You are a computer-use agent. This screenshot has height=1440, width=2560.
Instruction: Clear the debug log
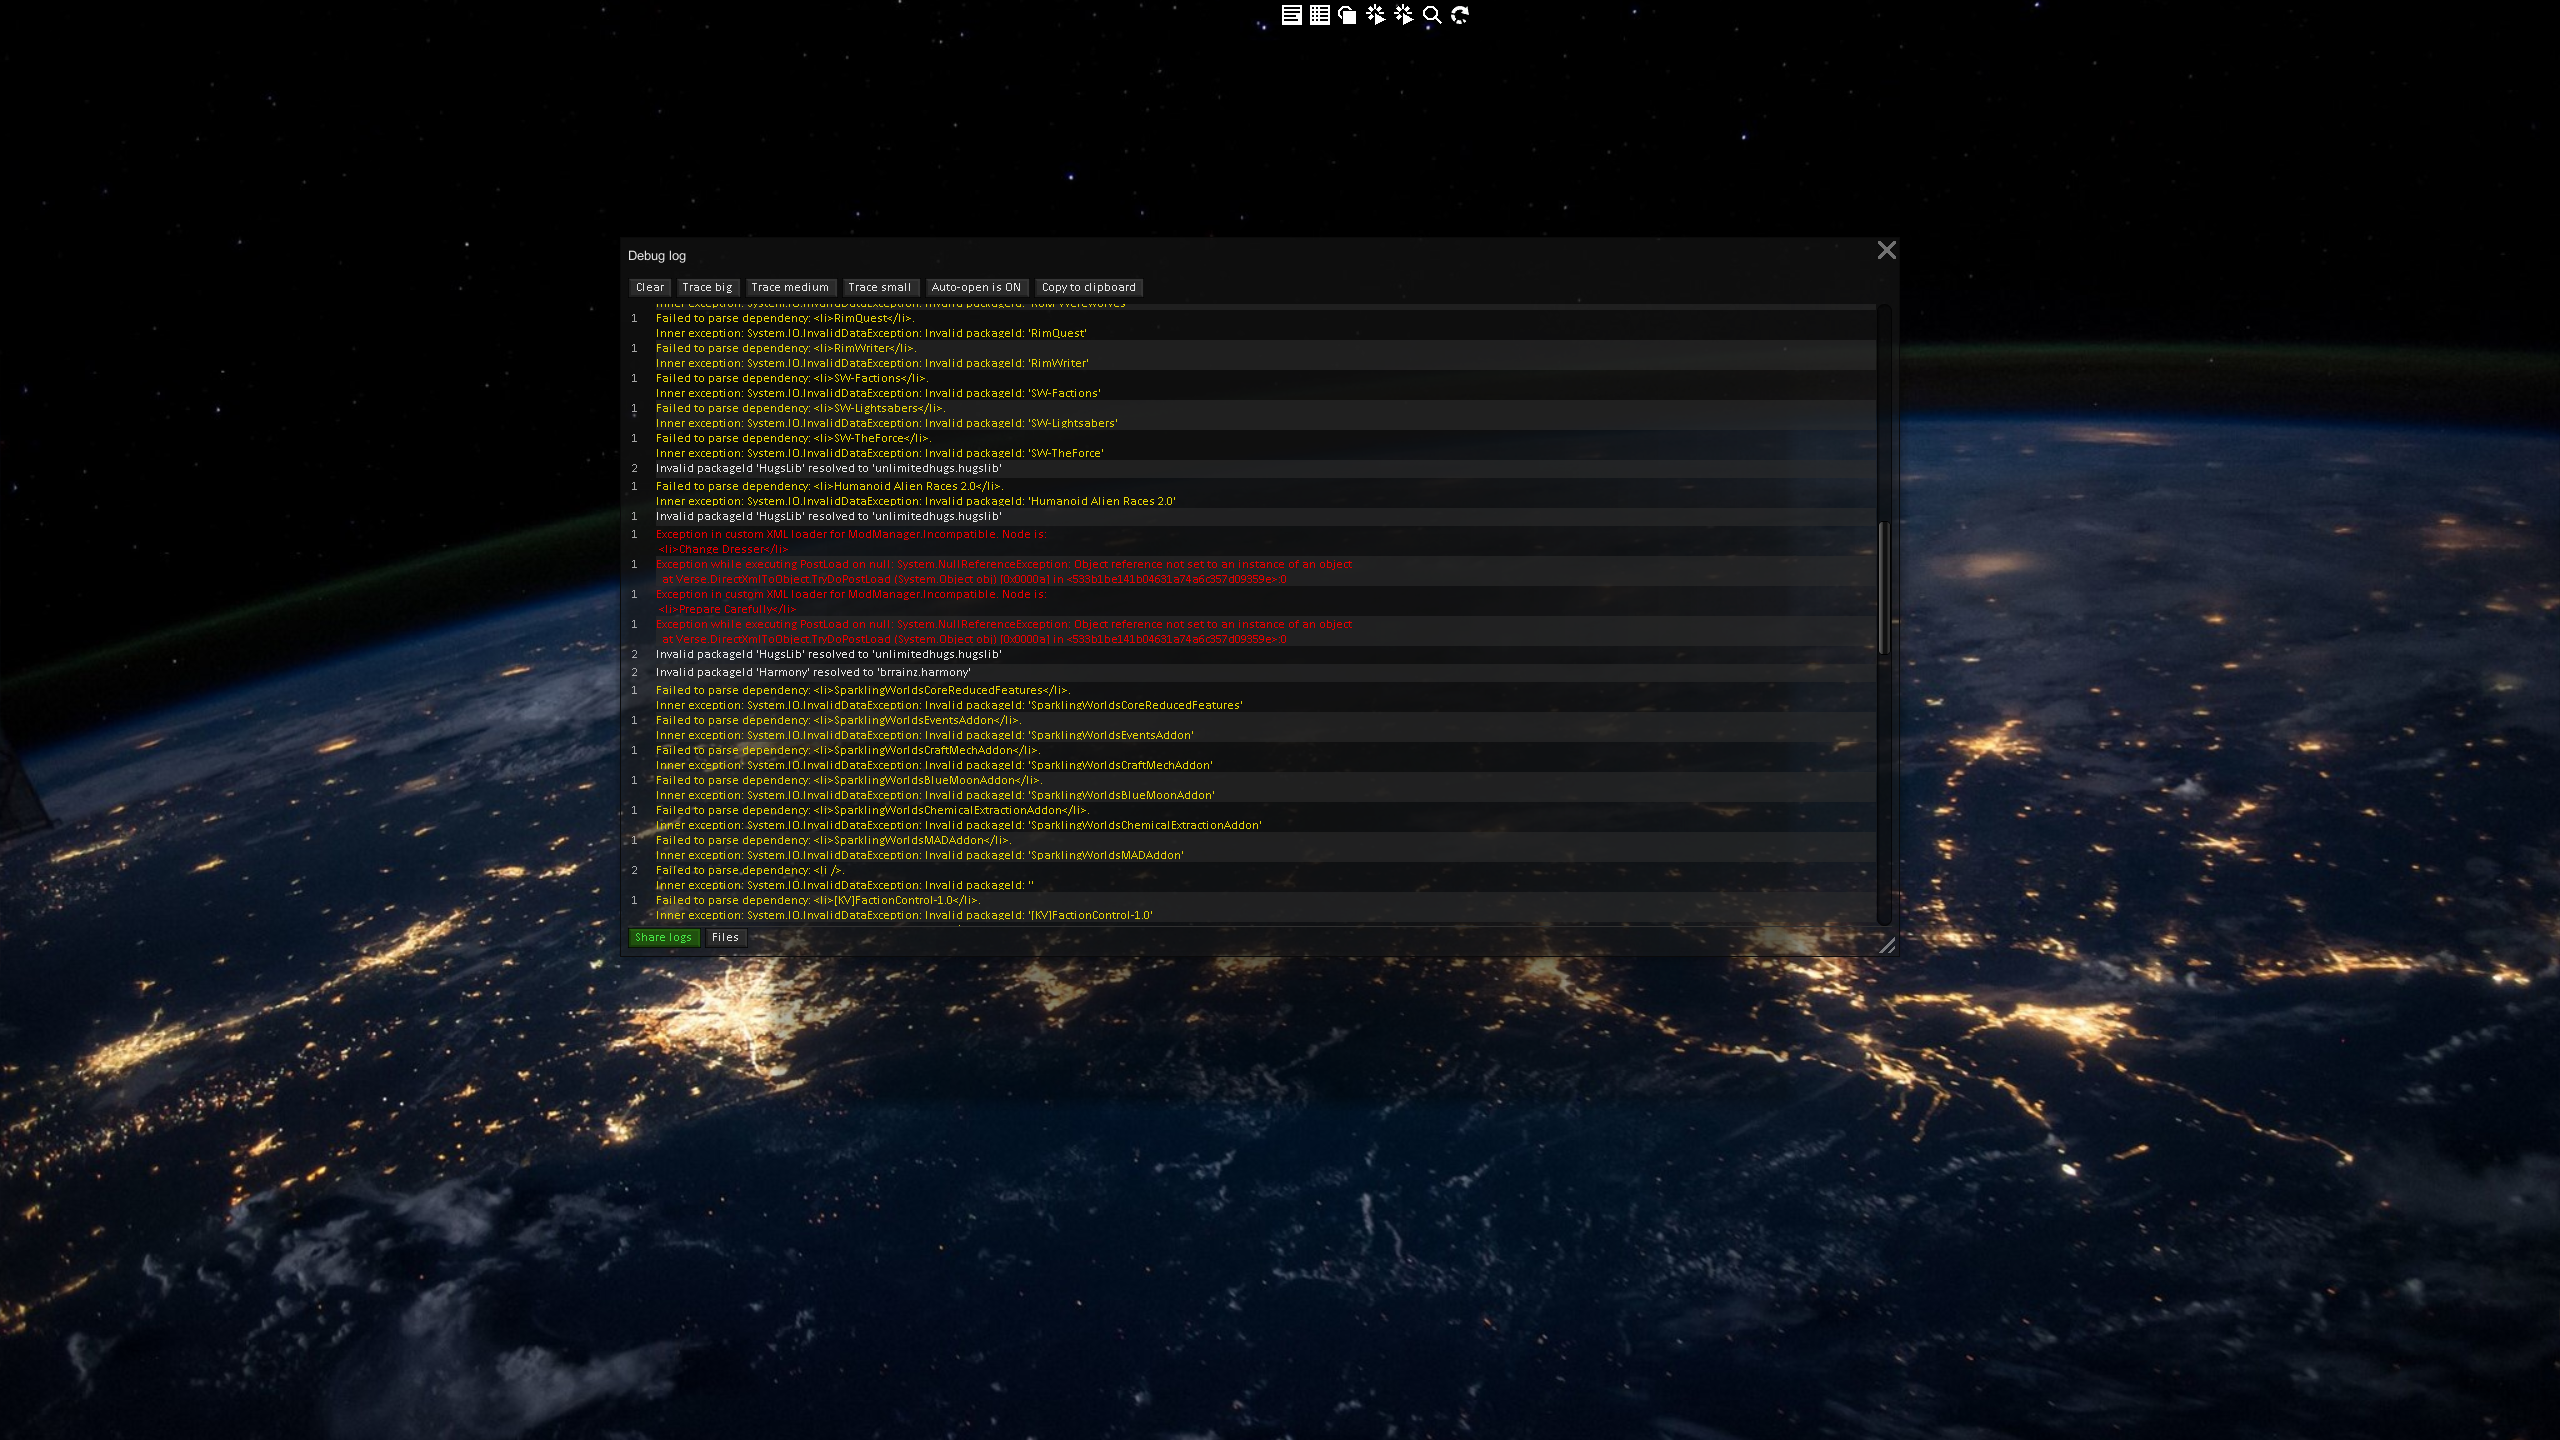pos(650,287)
